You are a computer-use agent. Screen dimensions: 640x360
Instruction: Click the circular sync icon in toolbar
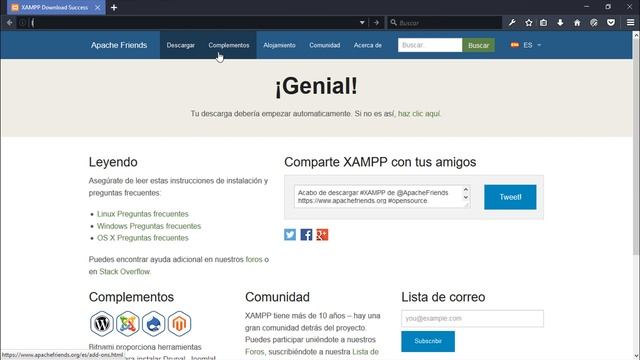click(x=594, y=23)
